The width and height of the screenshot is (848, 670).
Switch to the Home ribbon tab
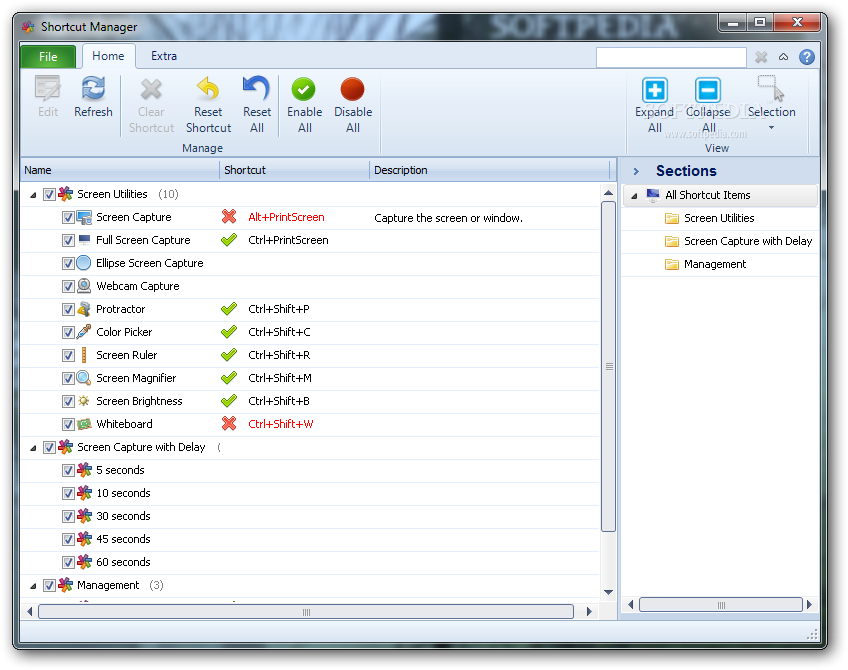point(108,56)
